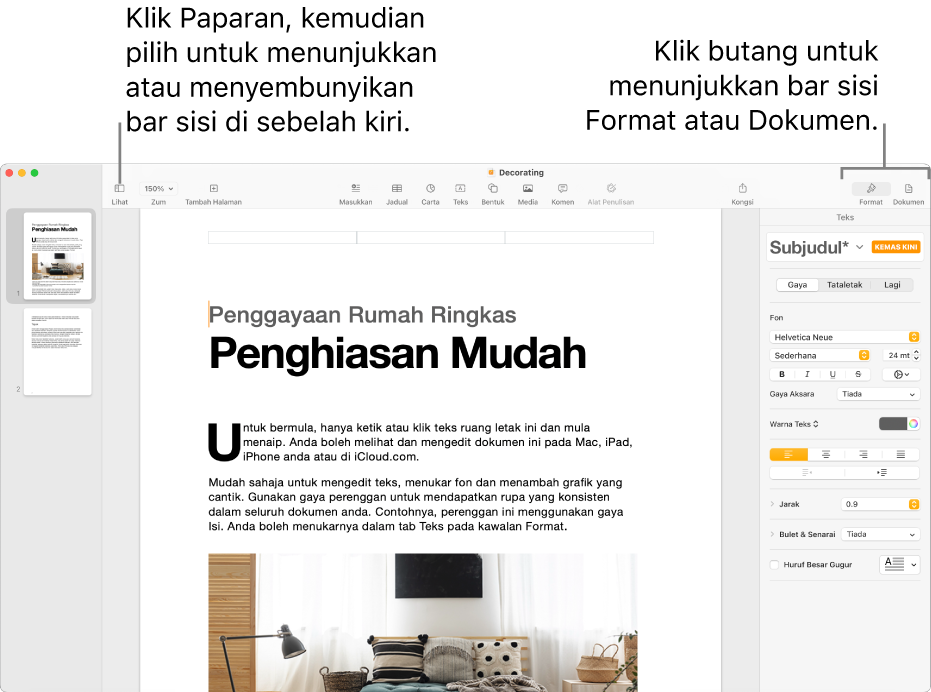
Task: Open the Bentuk shapes icon
Action: tap(493, 188)
